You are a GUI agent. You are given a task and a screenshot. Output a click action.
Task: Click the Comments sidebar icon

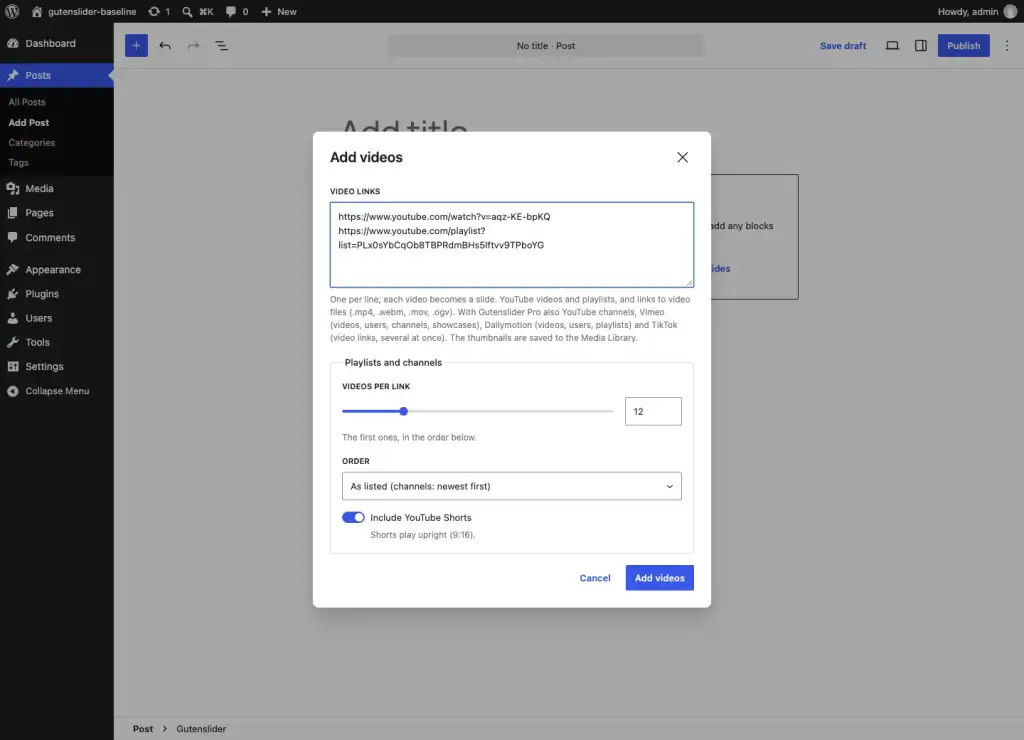(12, 237)
